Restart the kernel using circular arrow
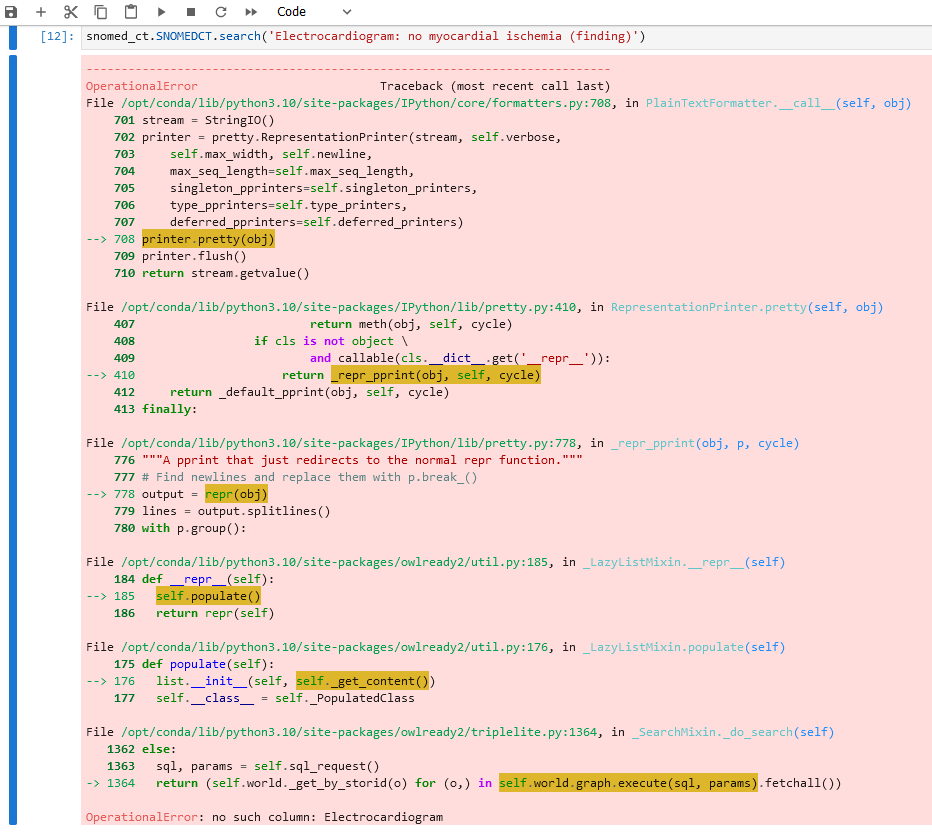Screen dimensions: 932x835 [221, 12]
